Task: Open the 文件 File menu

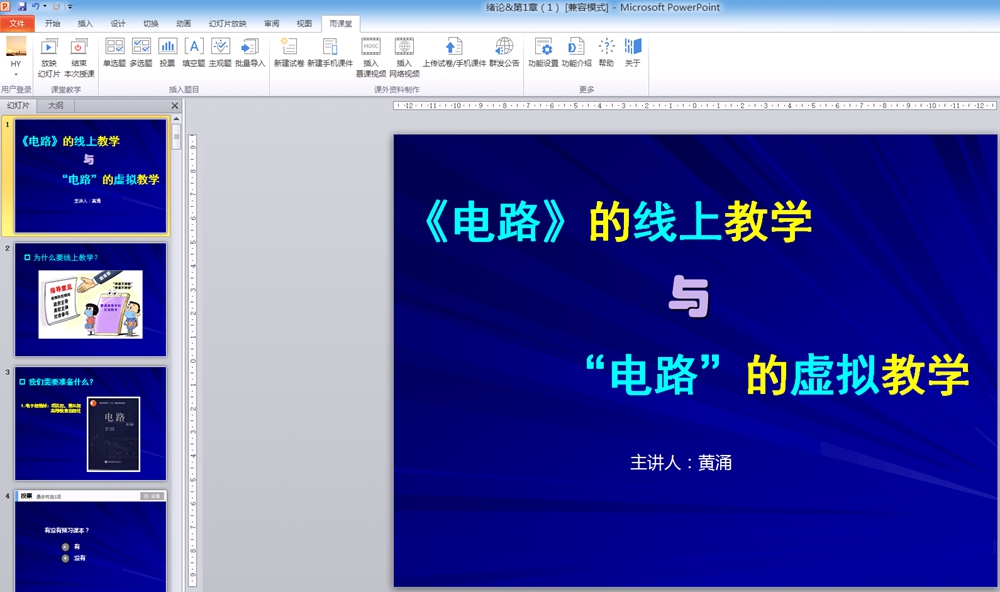Action: pyautogui.click(x=17, y=23)
